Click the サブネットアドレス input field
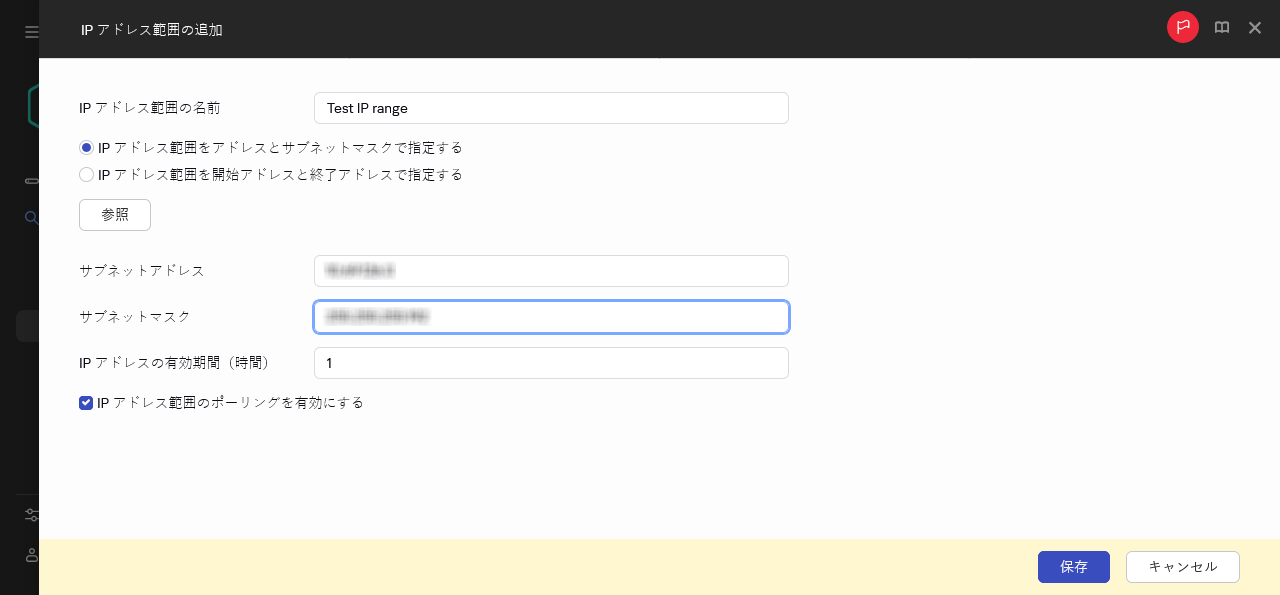1280x595 pixels. 551,270
